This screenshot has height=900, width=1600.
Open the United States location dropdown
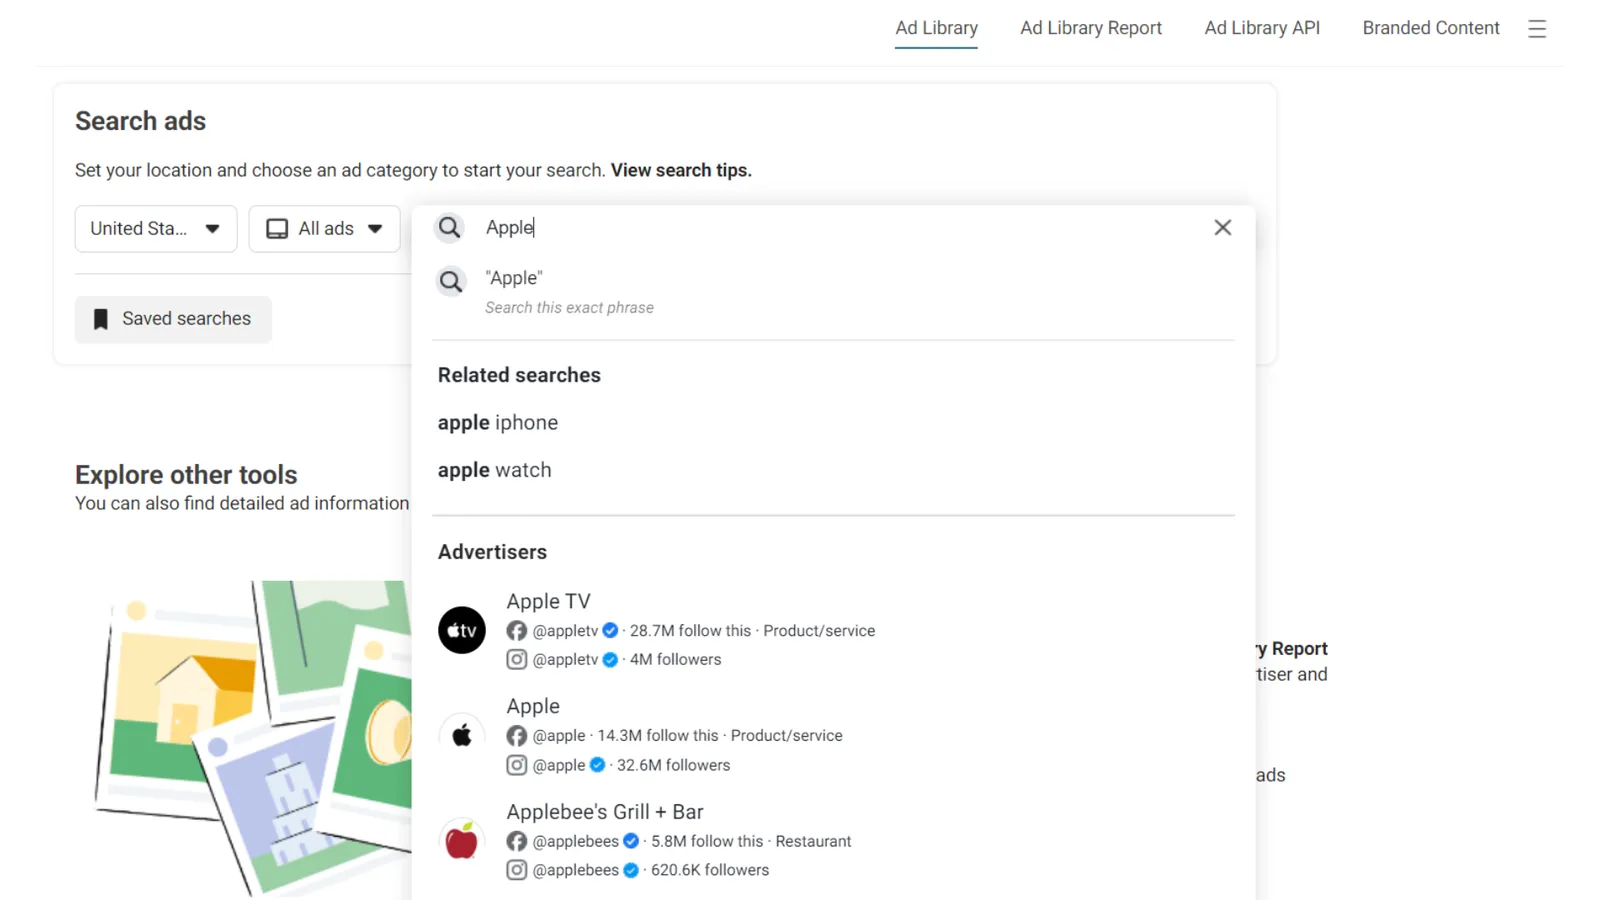point(156,229)
